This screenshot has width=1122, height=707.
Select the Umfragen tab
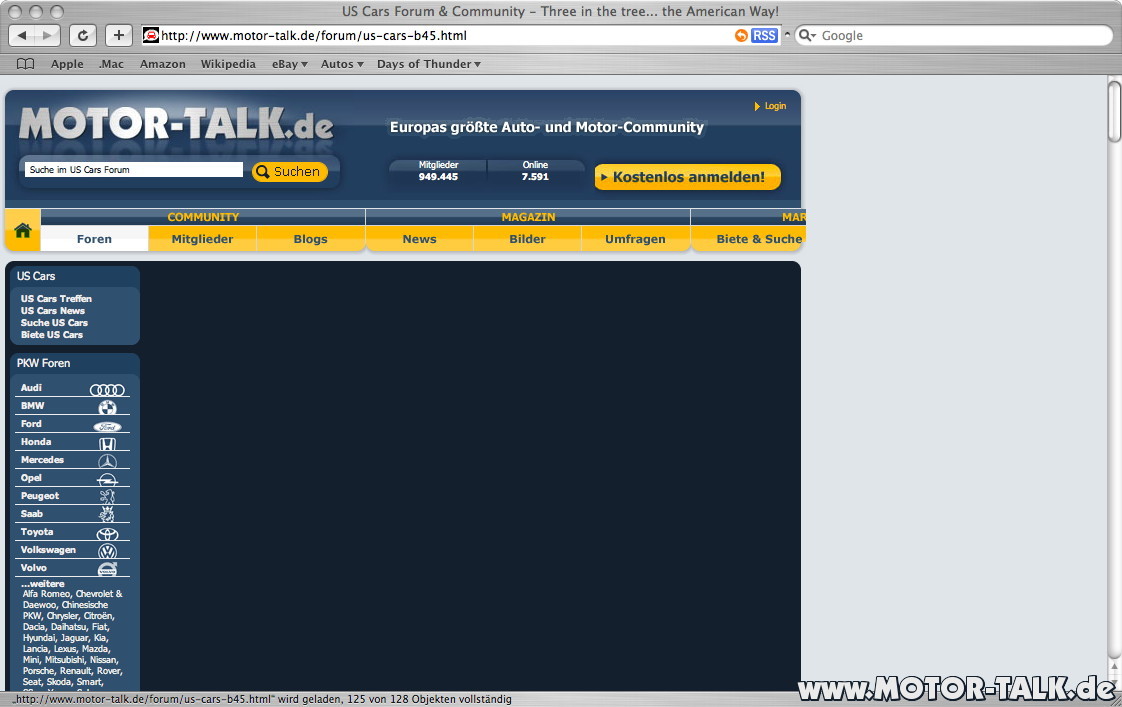635,239
